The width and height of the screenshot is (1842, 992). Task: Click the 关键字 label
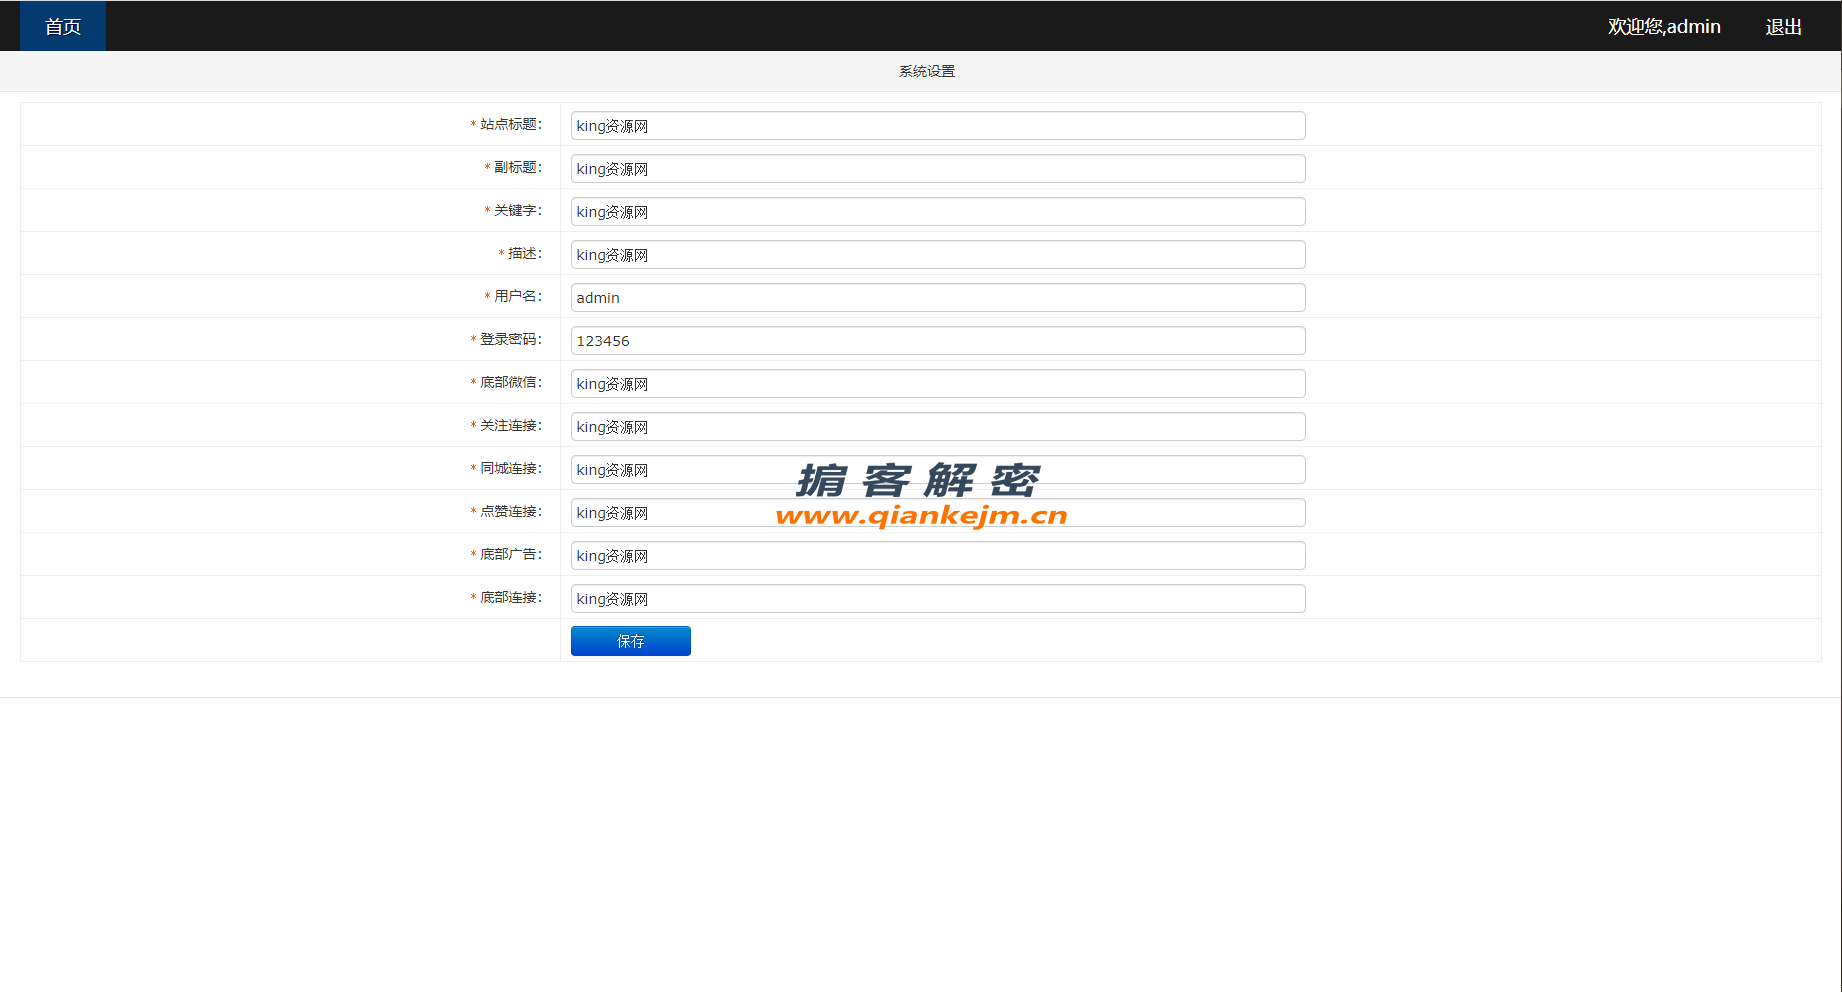(x=517, y=210)
